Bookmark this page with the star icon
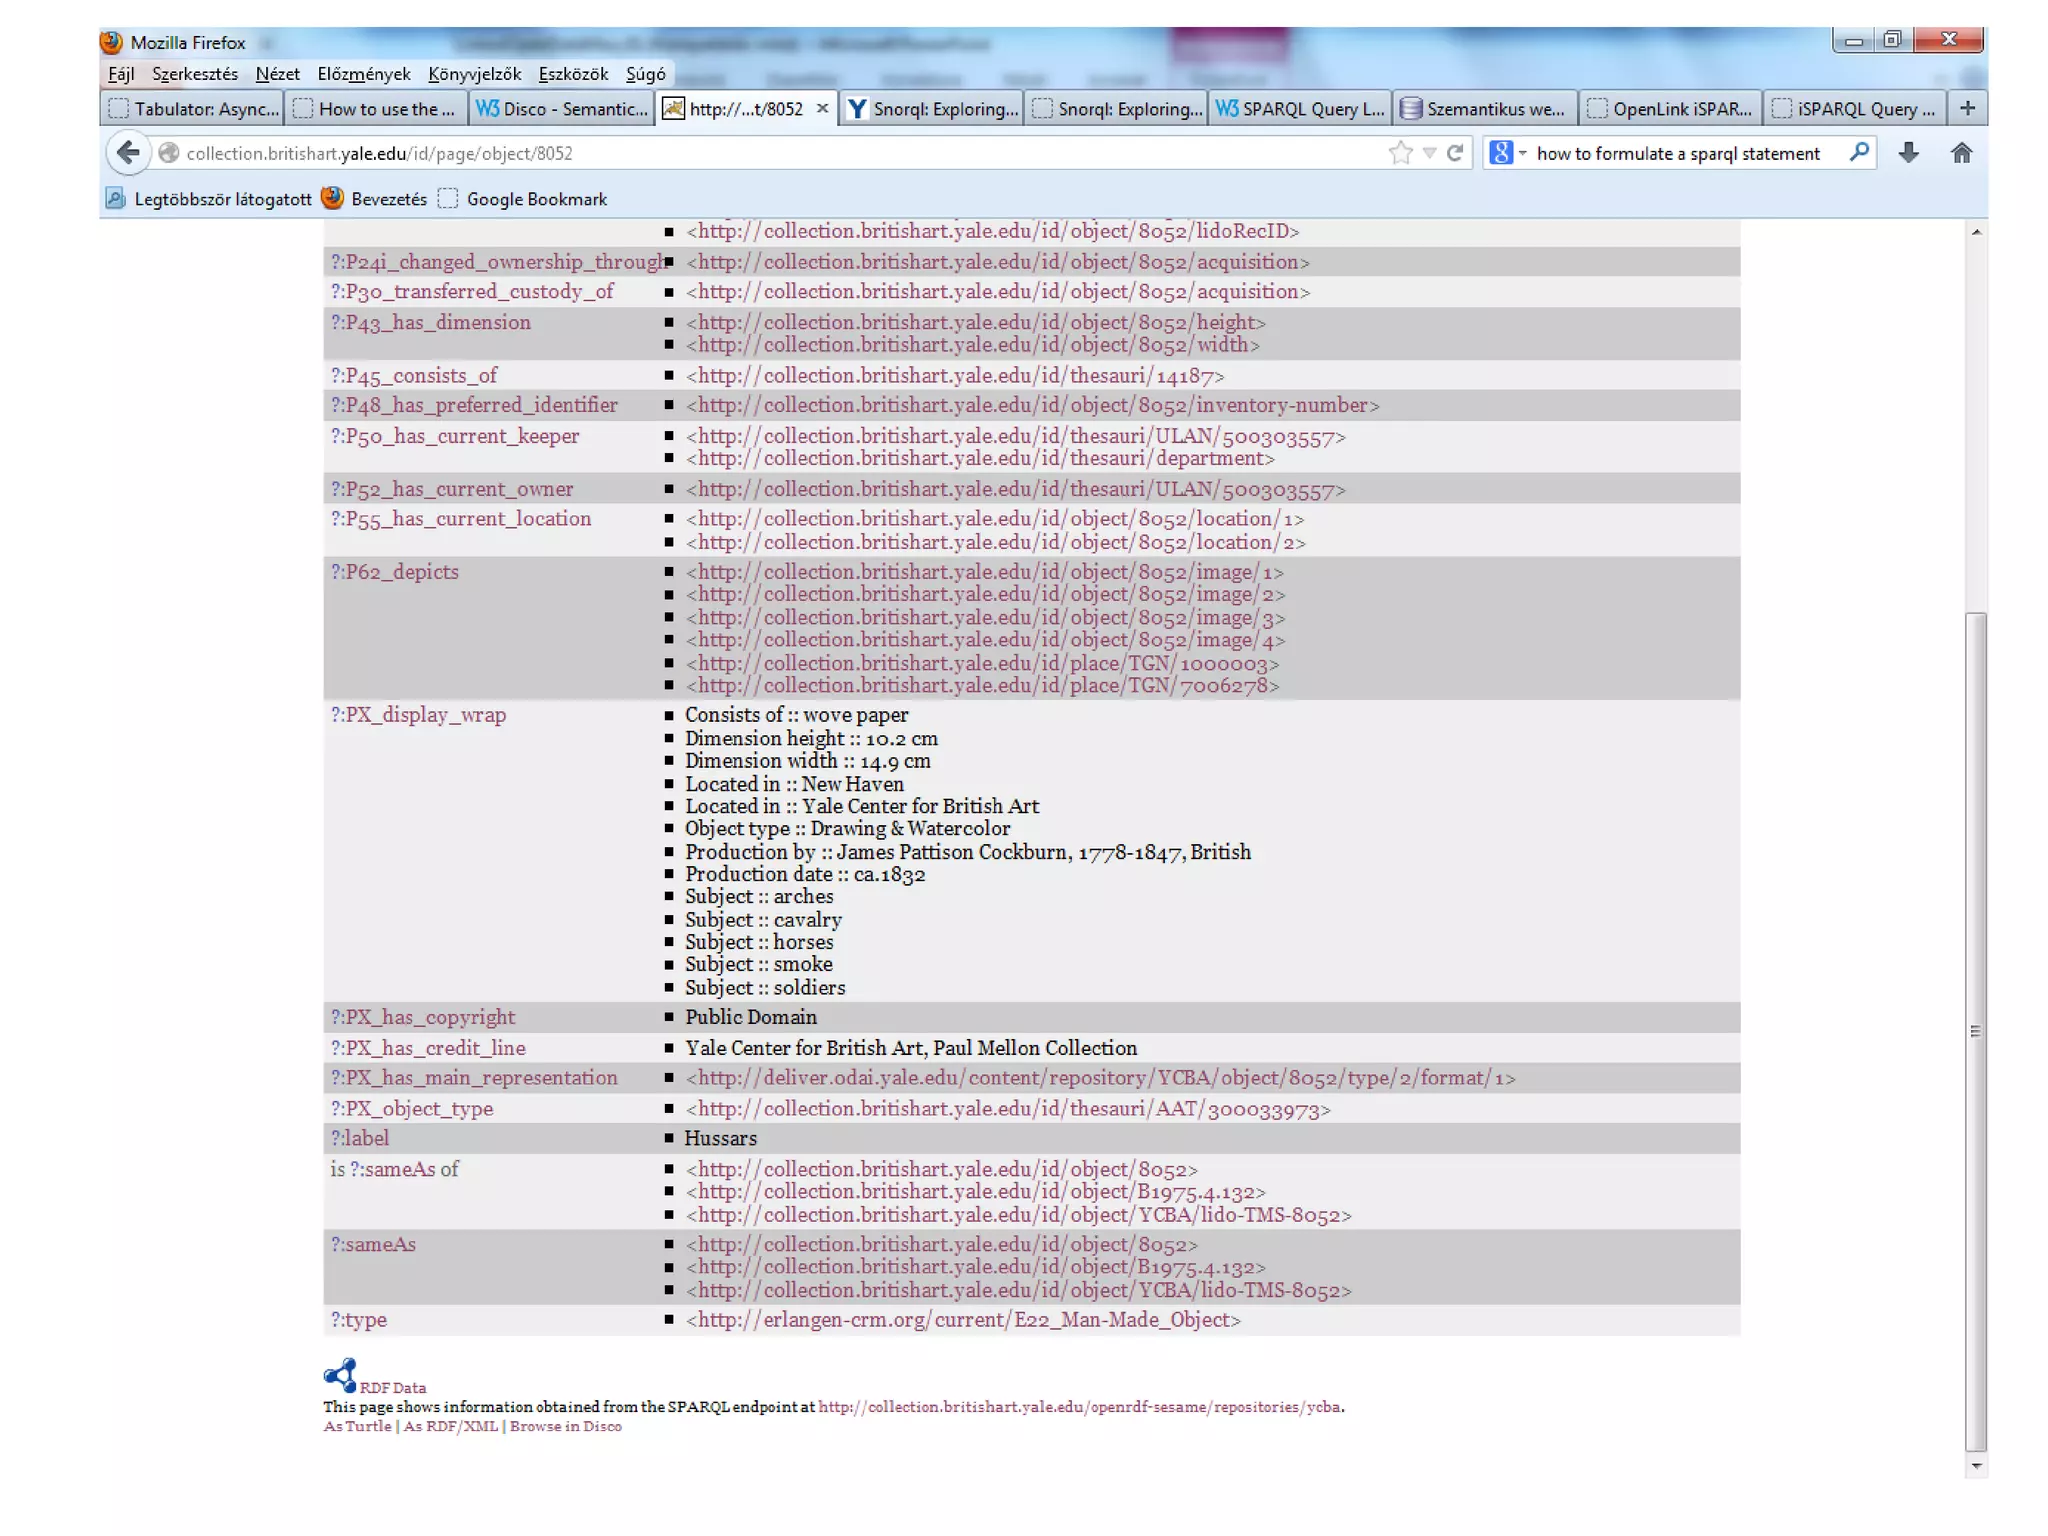This screenshot has width=2048, height=1536. (1400, 153)
